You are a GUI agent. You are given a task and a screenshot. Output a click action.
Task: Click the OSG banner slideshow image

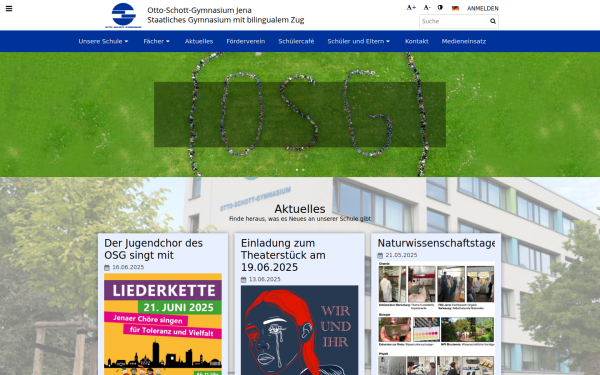click(300, 114)
